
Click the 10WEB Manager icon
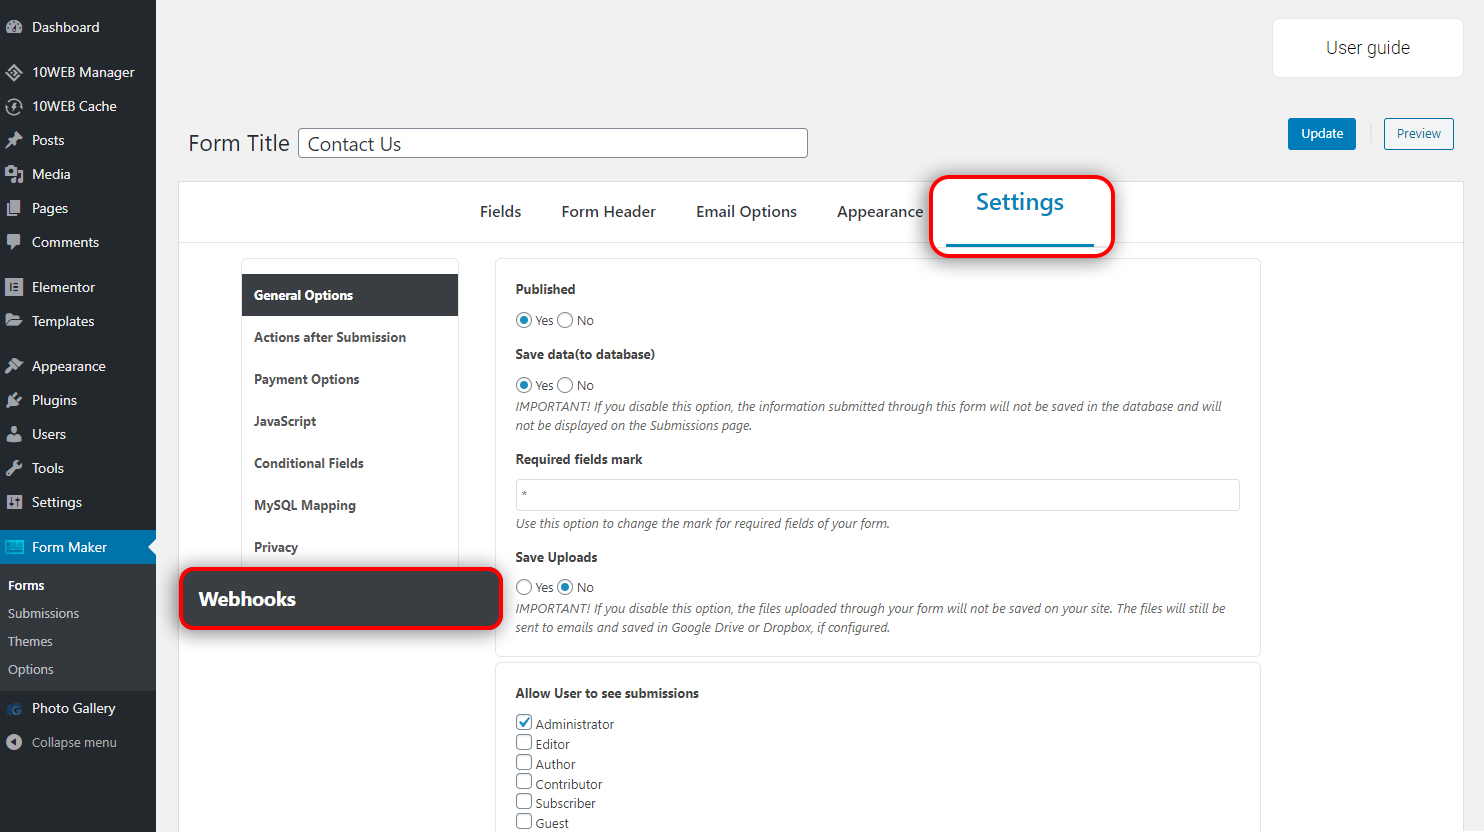(14, 72)
